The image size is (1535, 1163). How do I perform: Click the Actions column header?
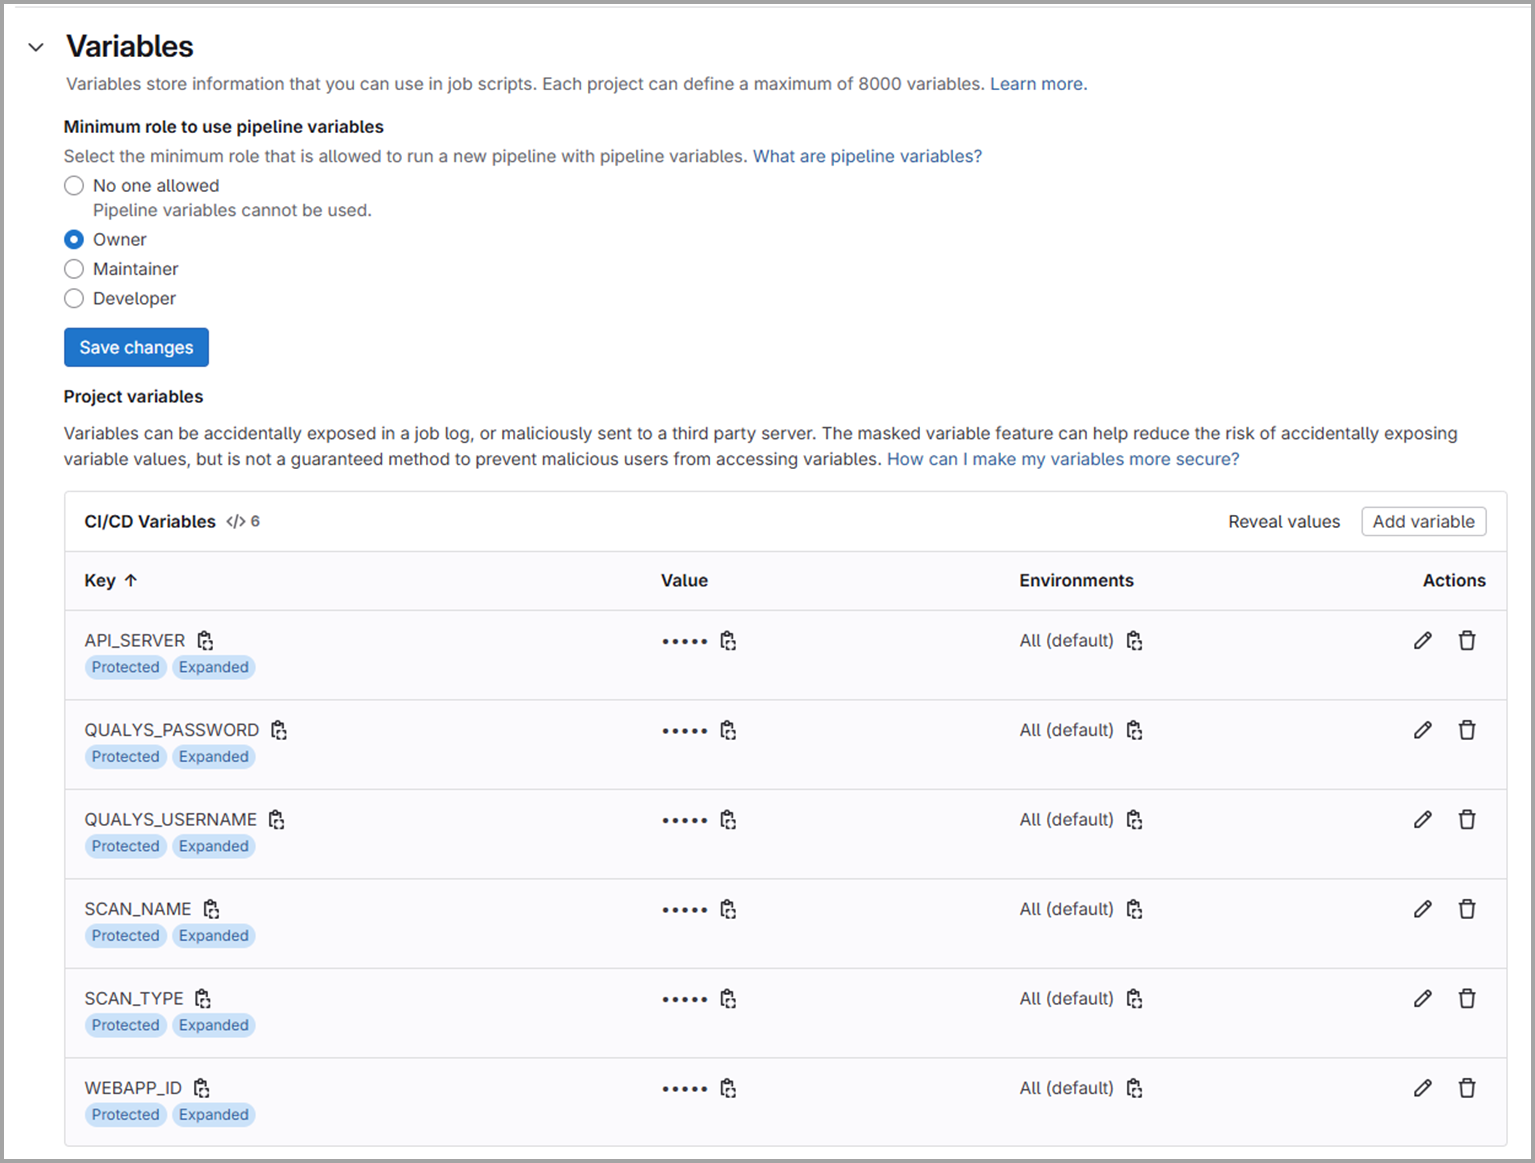1454,581
